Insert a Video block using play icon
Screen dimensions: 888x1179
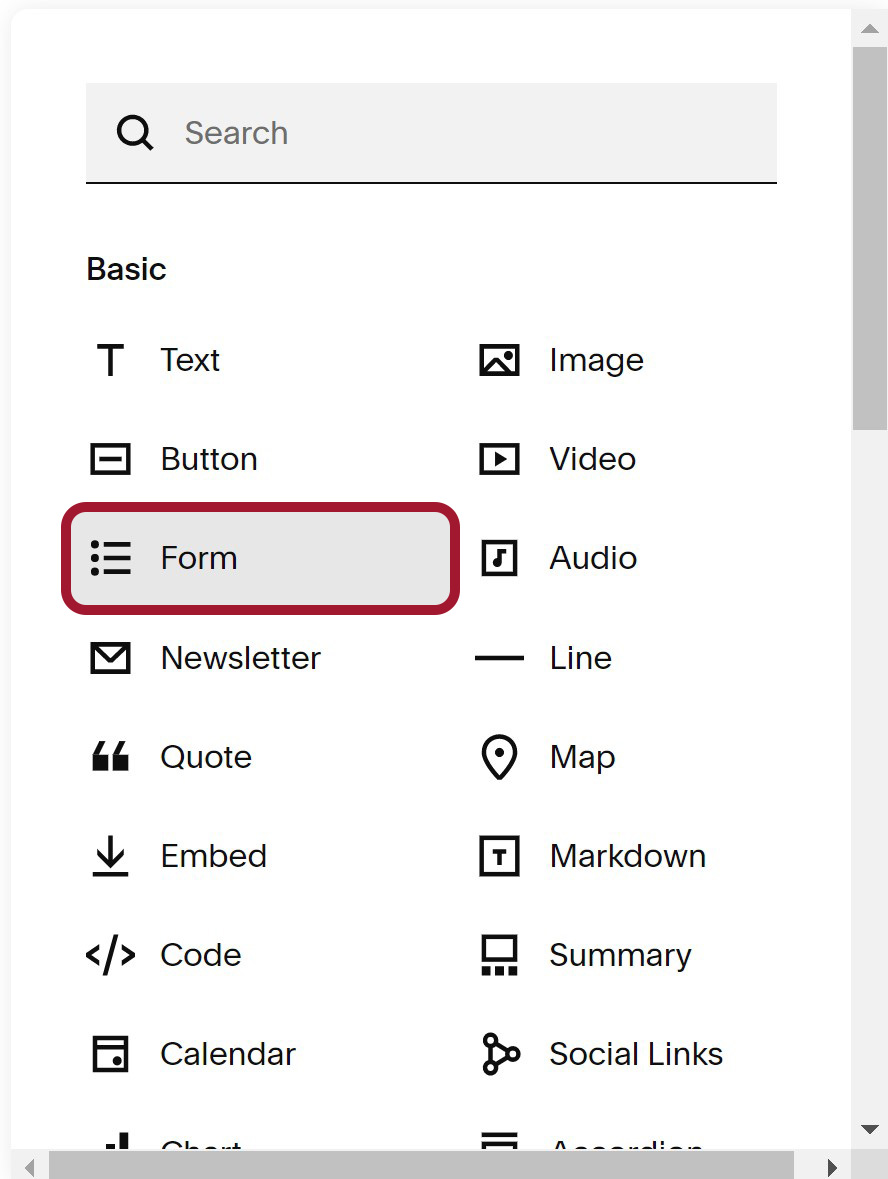tap(499, 459)
